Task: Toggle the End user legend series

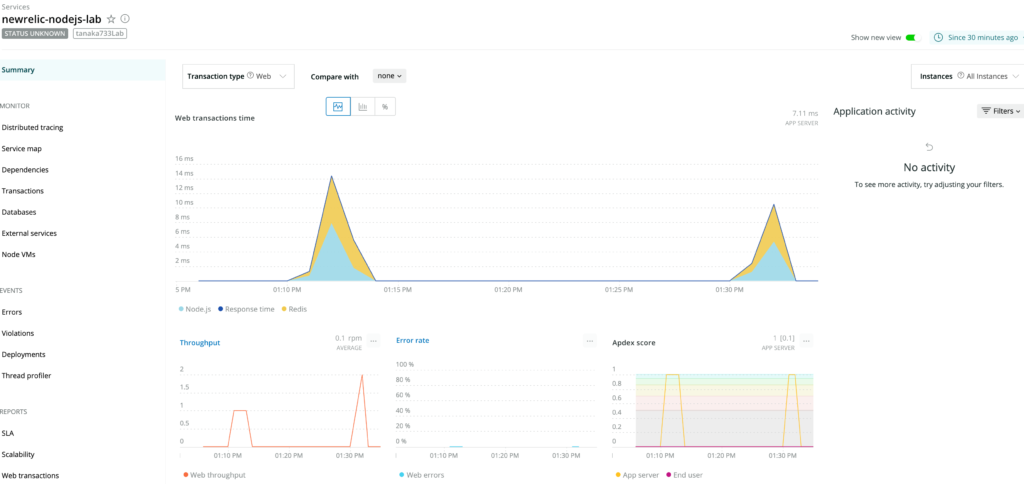Action: tap(684, 475)
